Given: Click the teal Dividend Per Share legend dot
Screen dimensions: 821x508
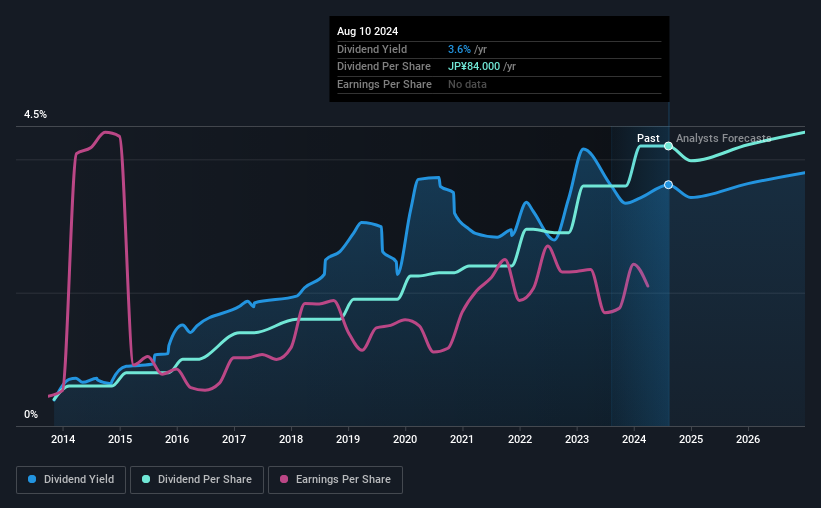Looking at the screenshot, I should tap(146, 479).
